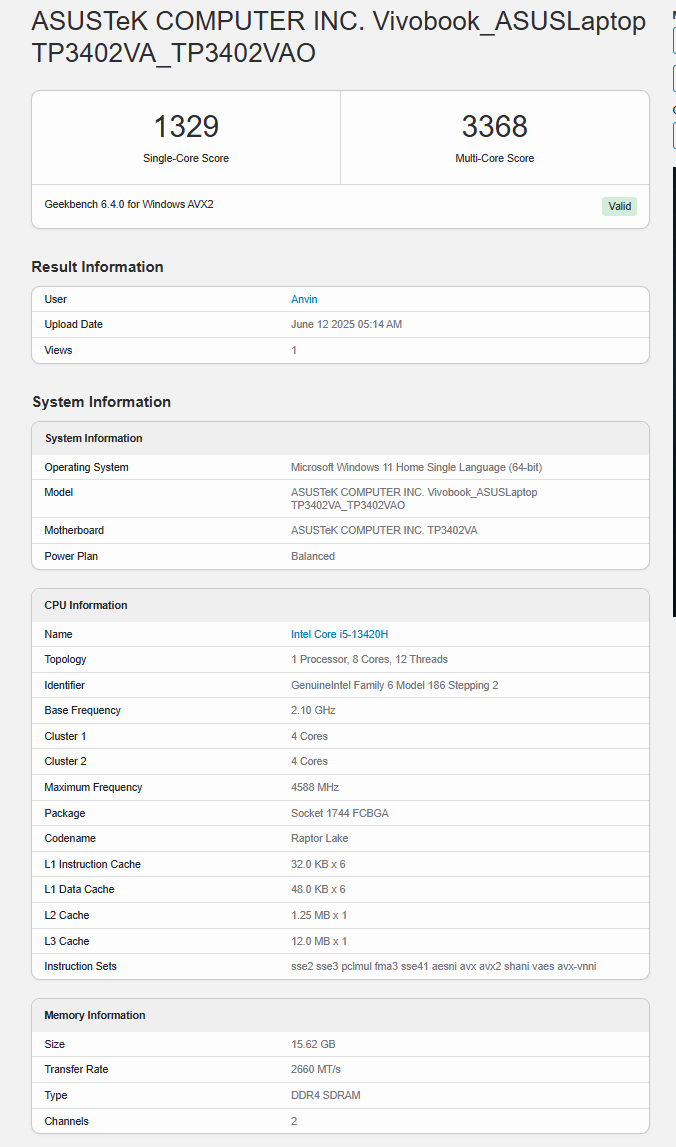Click the 48.0 KB x 6 data cache value
Screen dimensions: 676x1147
click(318, 890)
